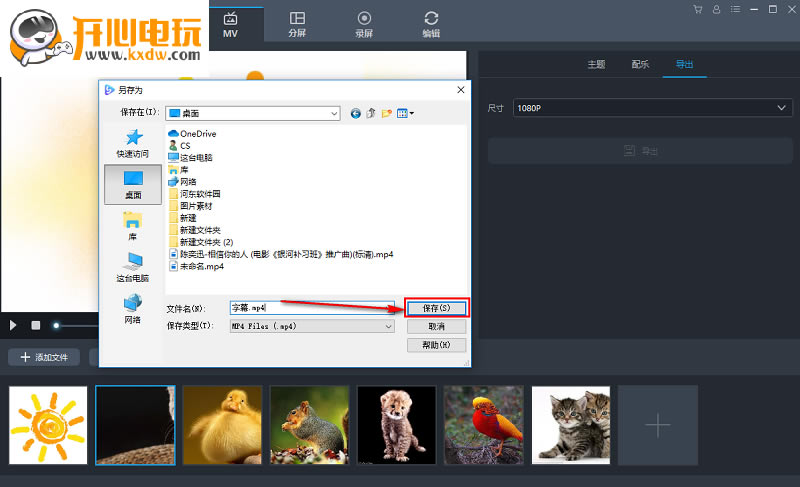Create a new folder in dialog
The width and height of the screenshot is (800, 487).
pos(386,113)
